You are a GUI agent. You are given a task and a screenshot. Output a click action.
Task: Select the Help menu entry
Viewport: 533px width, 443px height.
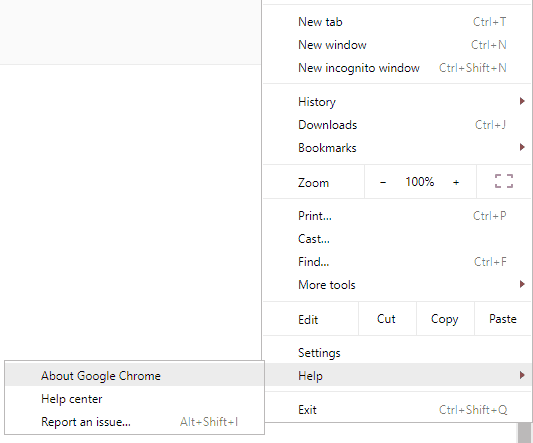pyautogui.click(x=397, y=375)
